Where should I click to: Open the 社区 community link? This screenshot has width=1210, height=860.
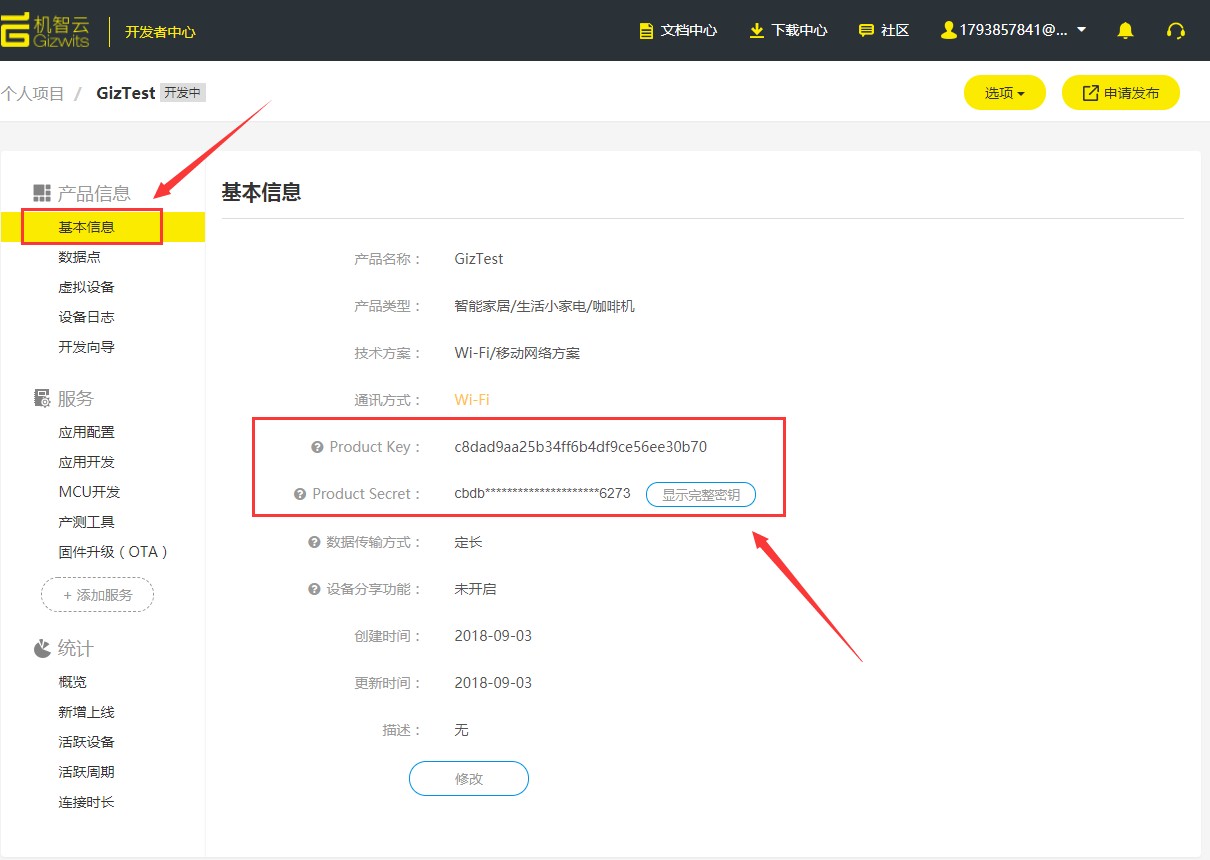tap(884, 30)
